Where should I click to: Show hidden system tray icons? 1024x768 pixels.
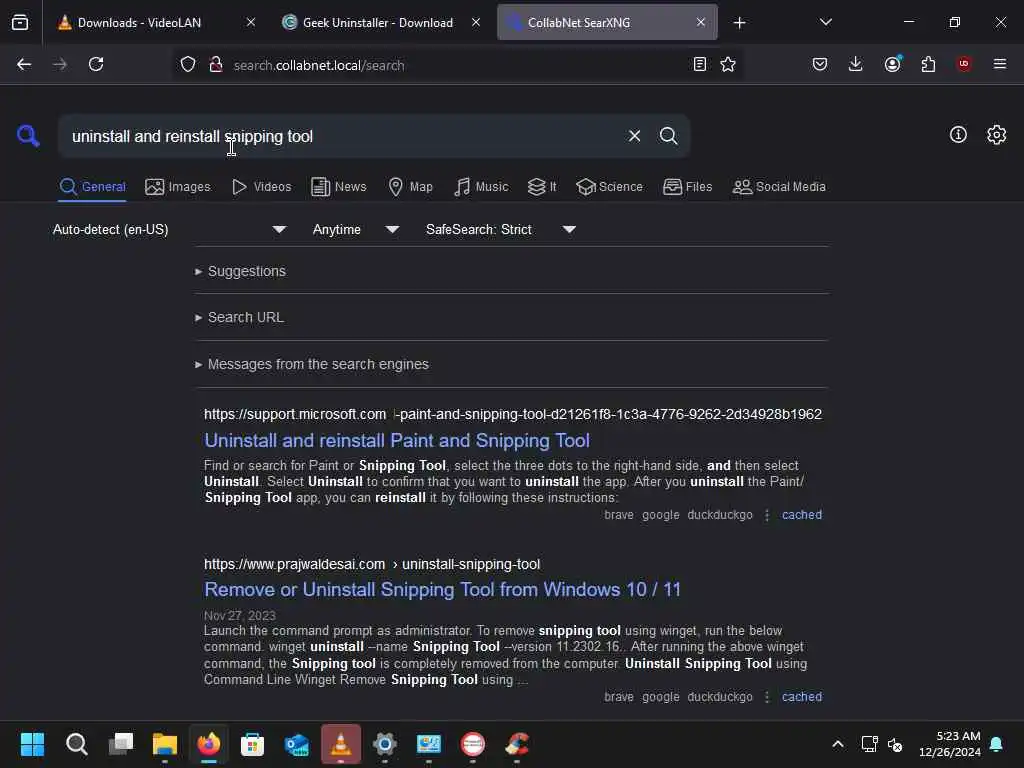point(837,744)
